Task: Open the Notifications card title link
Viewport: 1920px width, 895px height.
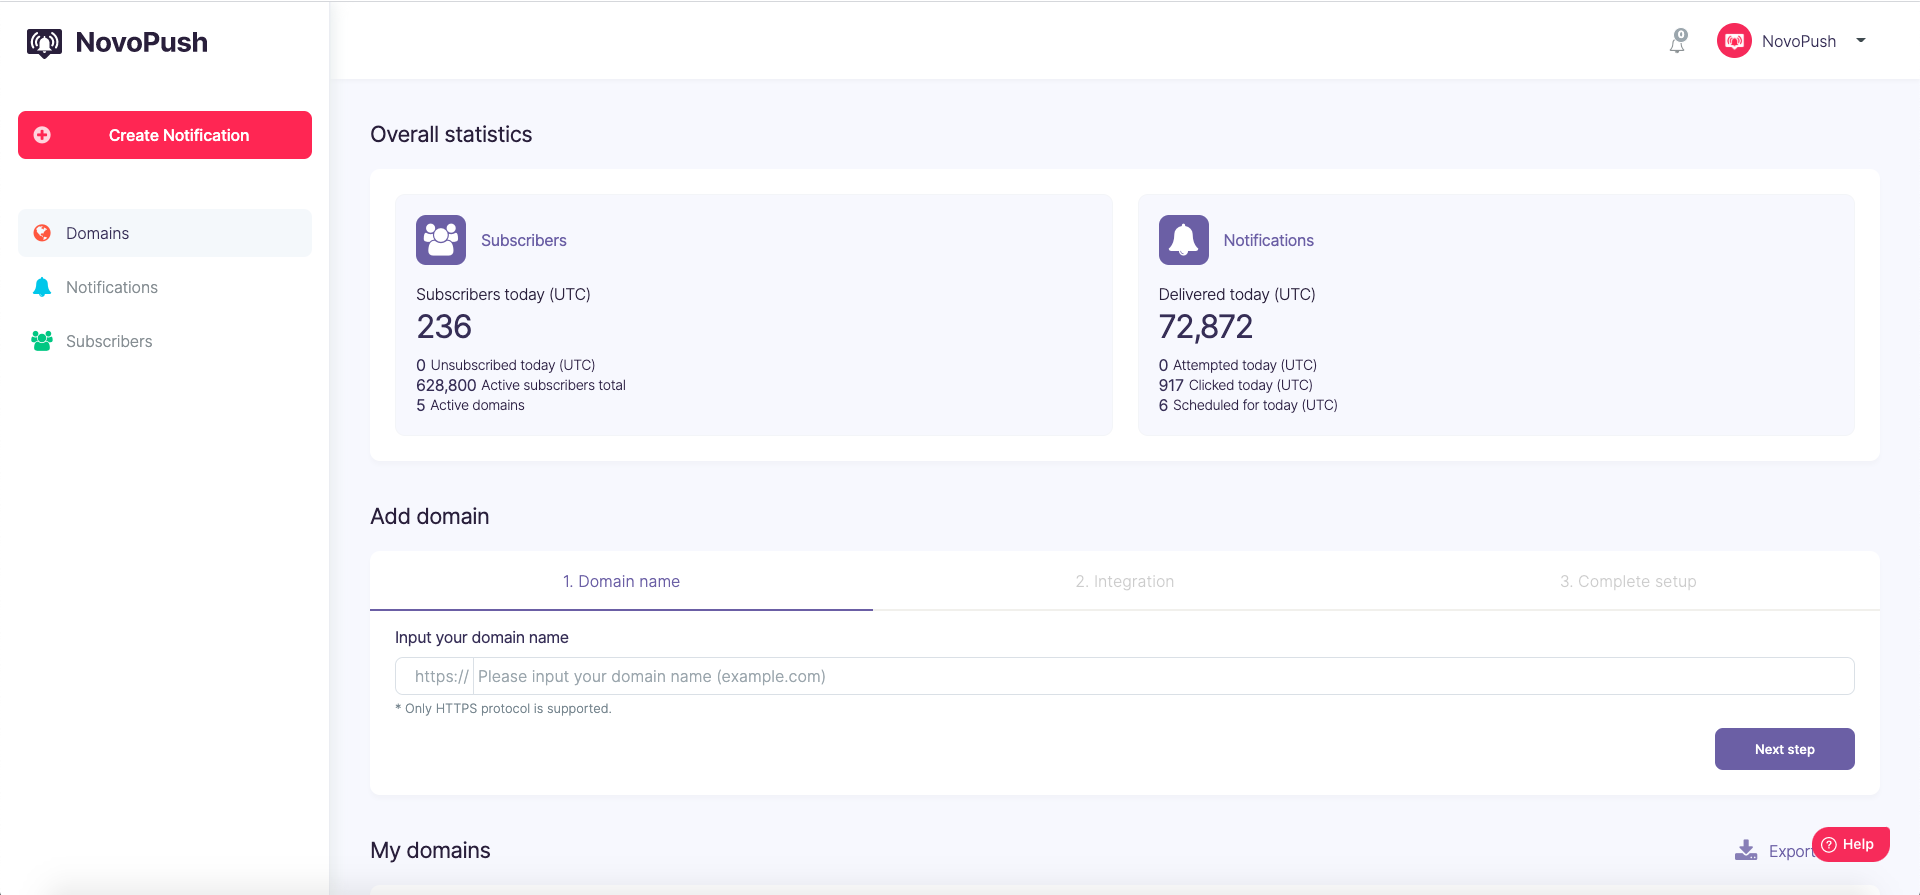Action: pos(1269,240)
